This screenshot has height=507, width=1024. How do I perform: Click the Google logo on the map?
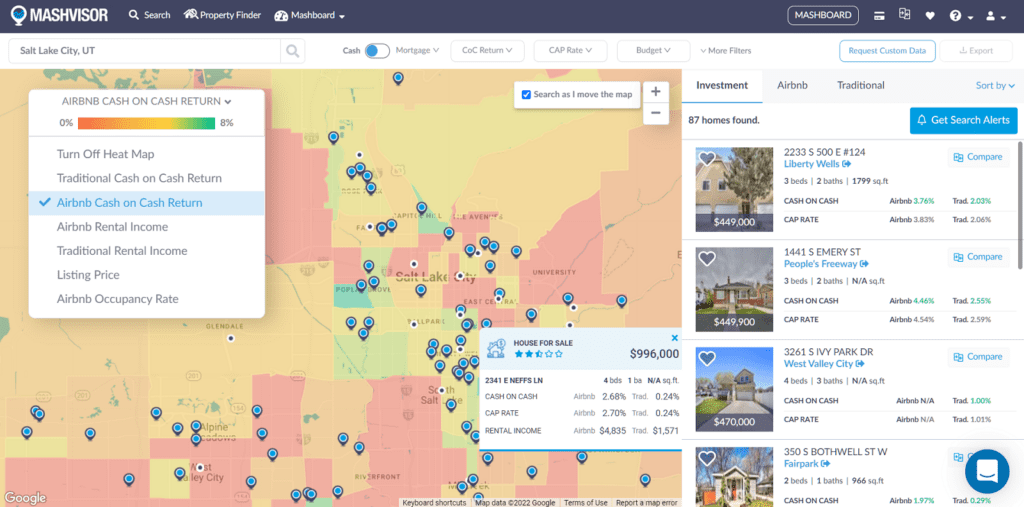pyautogui.click(x=25, y=498)
